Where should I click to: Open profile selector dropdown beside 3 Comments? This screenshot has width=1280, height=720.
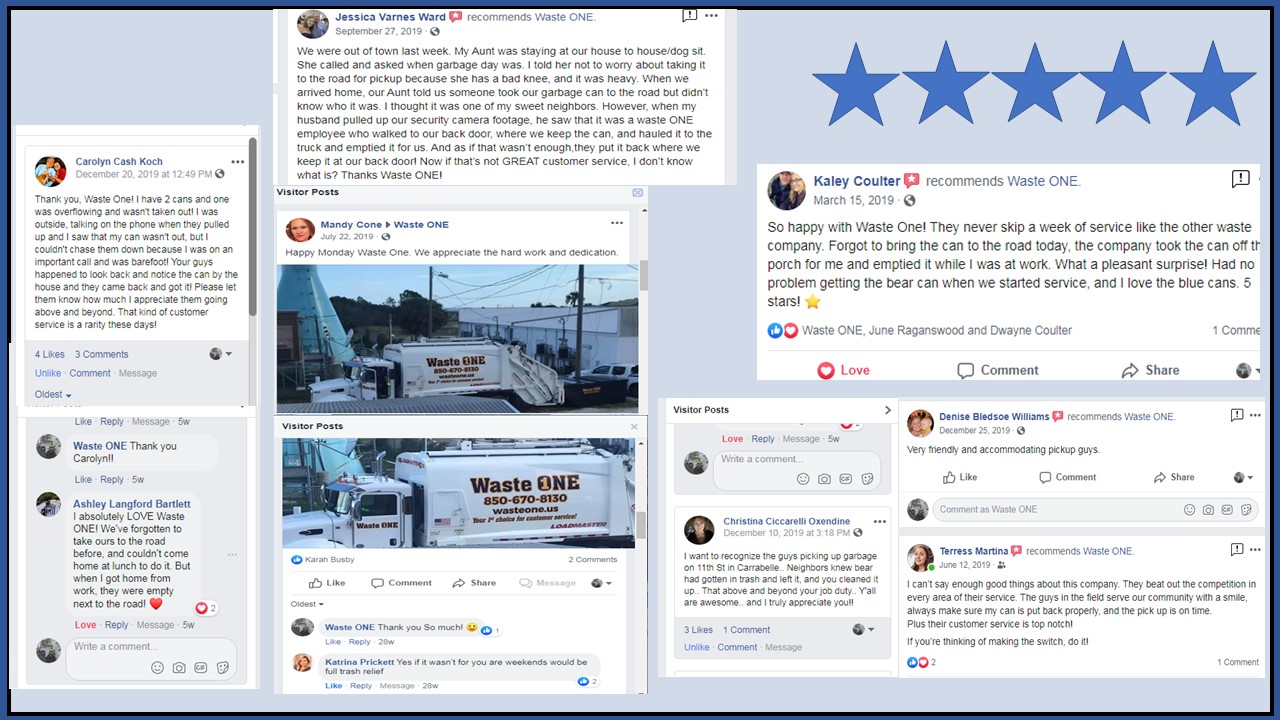click(220, 354)
